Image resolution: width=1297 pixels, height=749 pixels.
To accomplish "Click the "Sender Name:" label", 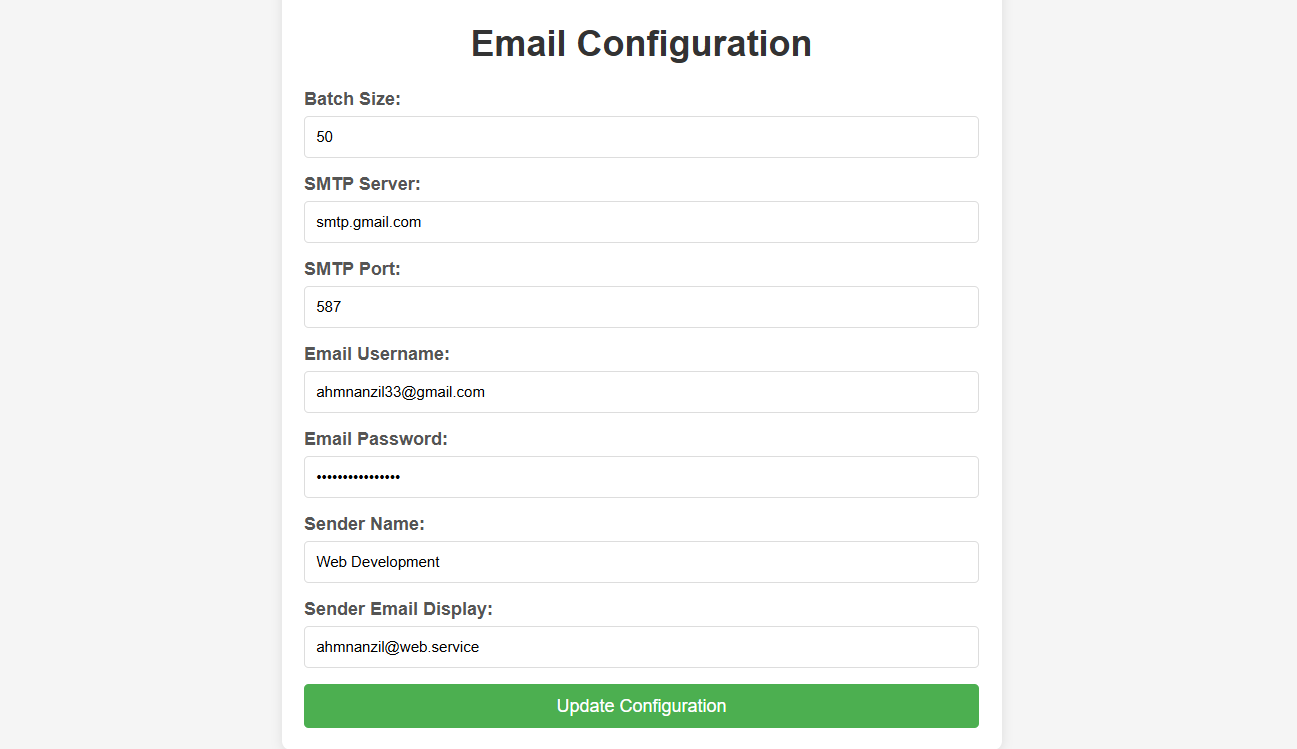I will coord(364,524).
